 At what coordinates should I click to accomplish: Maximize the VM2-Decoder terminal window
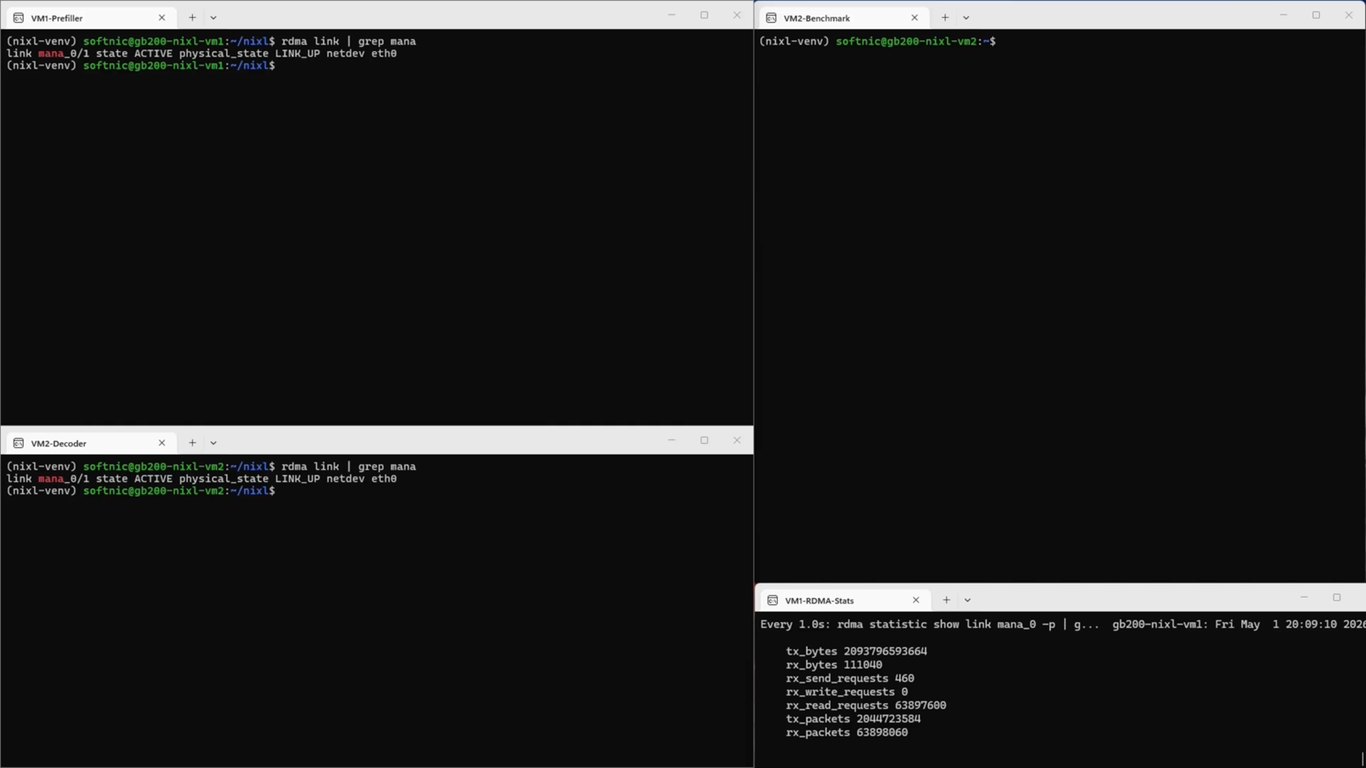tap(704, 440)
